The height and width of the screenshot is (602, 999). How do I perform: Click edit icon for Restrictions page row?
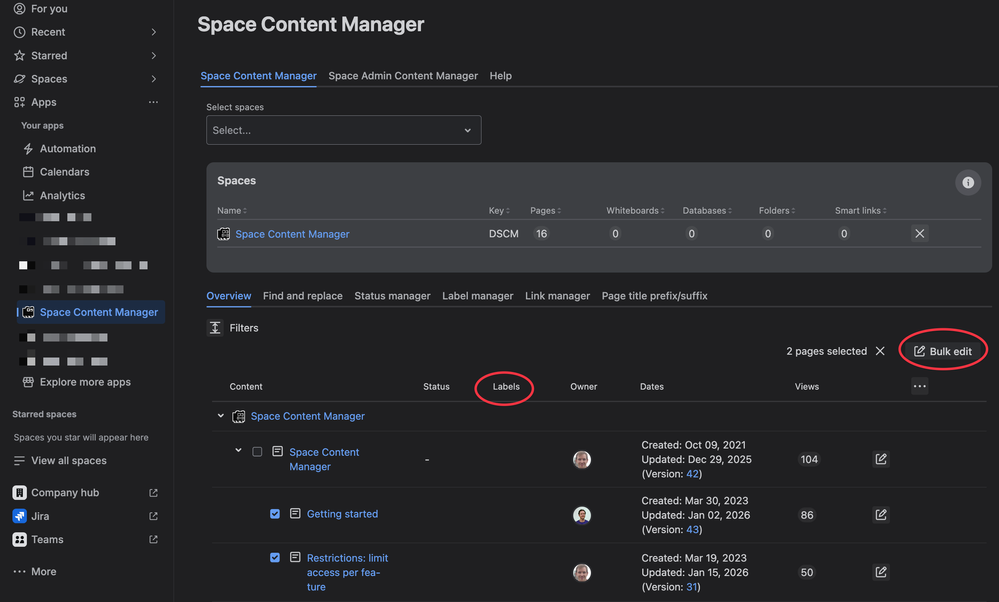pyautogui.click(x=880, y=572)
